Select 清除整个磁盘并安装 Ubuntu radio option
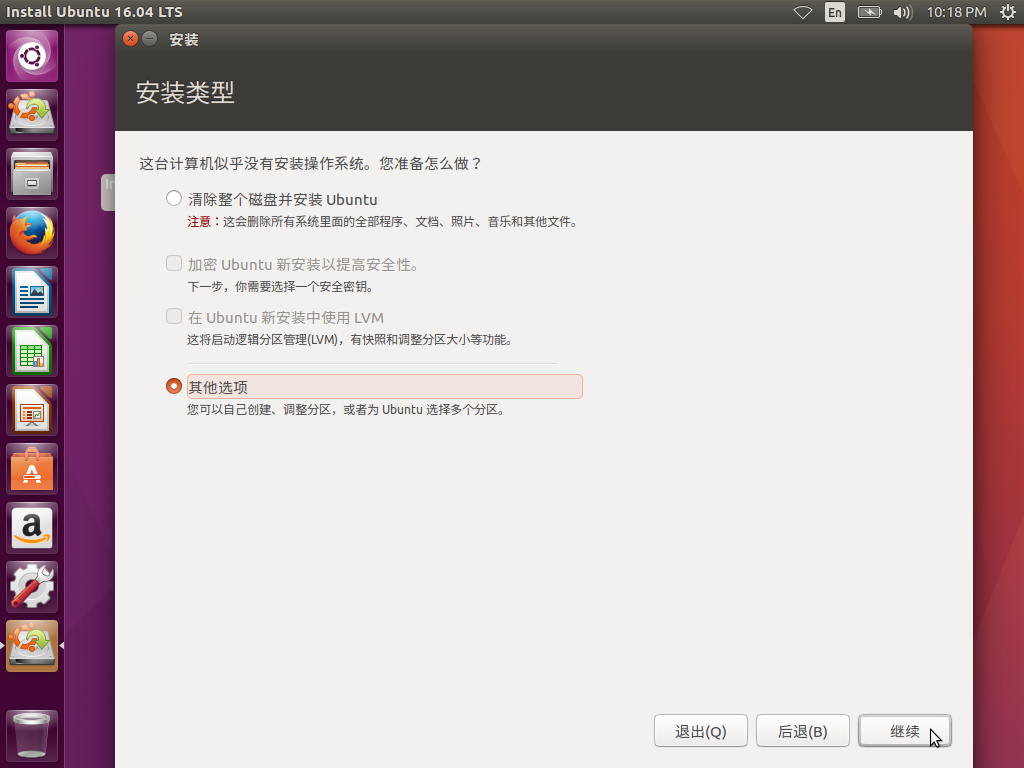The image size is (1024, 768). [x=174, y=198]
